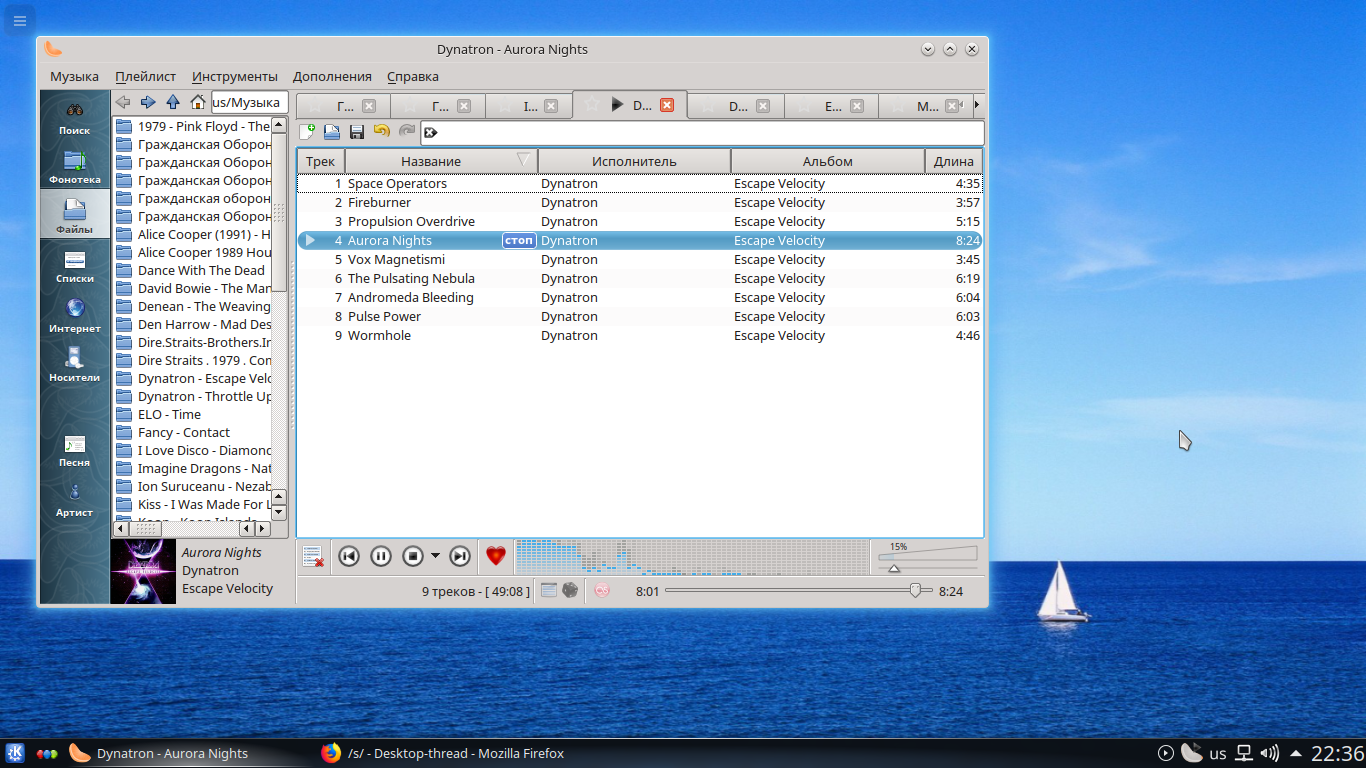
Task: Open the Поиск (Search) sidebar panel
Action: click(x=74, y=117)
